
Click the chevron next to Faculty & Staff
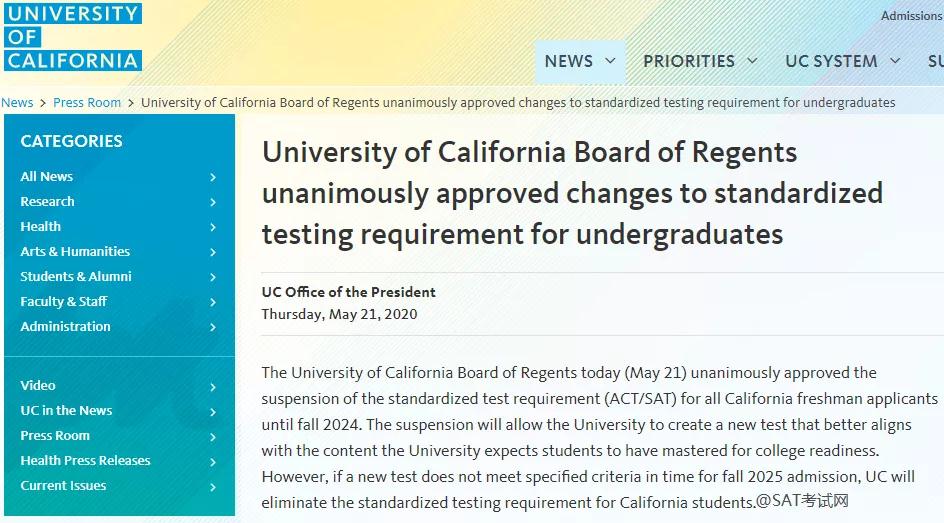[213, 302]
